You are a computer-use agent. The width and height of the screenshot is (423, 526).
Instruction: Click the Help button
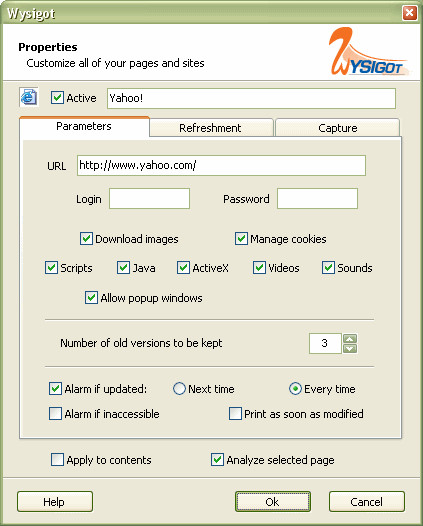point(55,502)
